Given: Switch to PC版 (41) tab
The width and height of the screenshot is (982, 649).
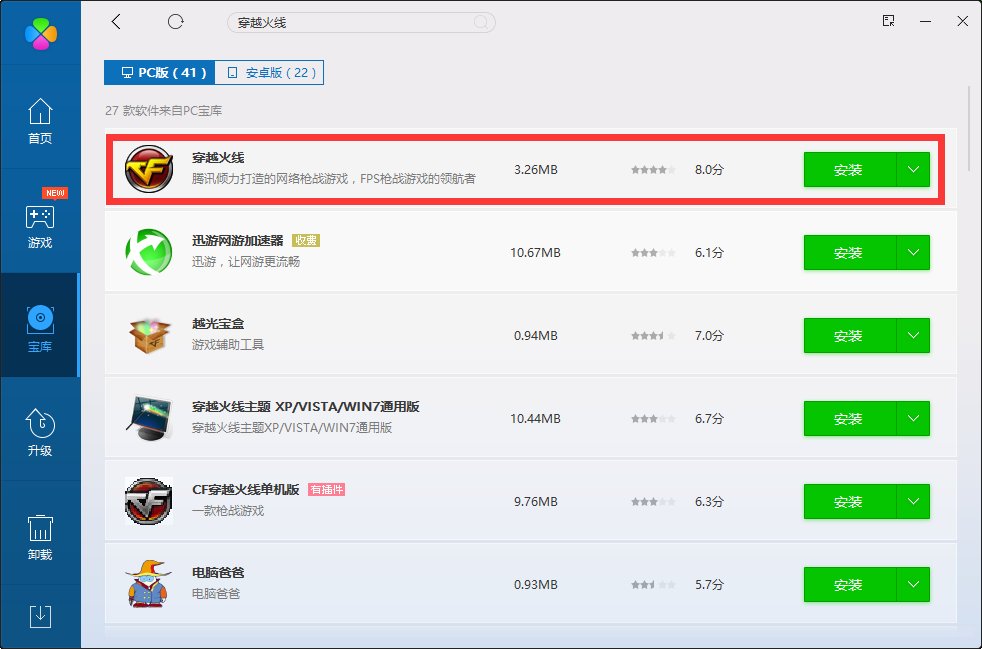Looking at the screenshot, I should pos(160,73).
